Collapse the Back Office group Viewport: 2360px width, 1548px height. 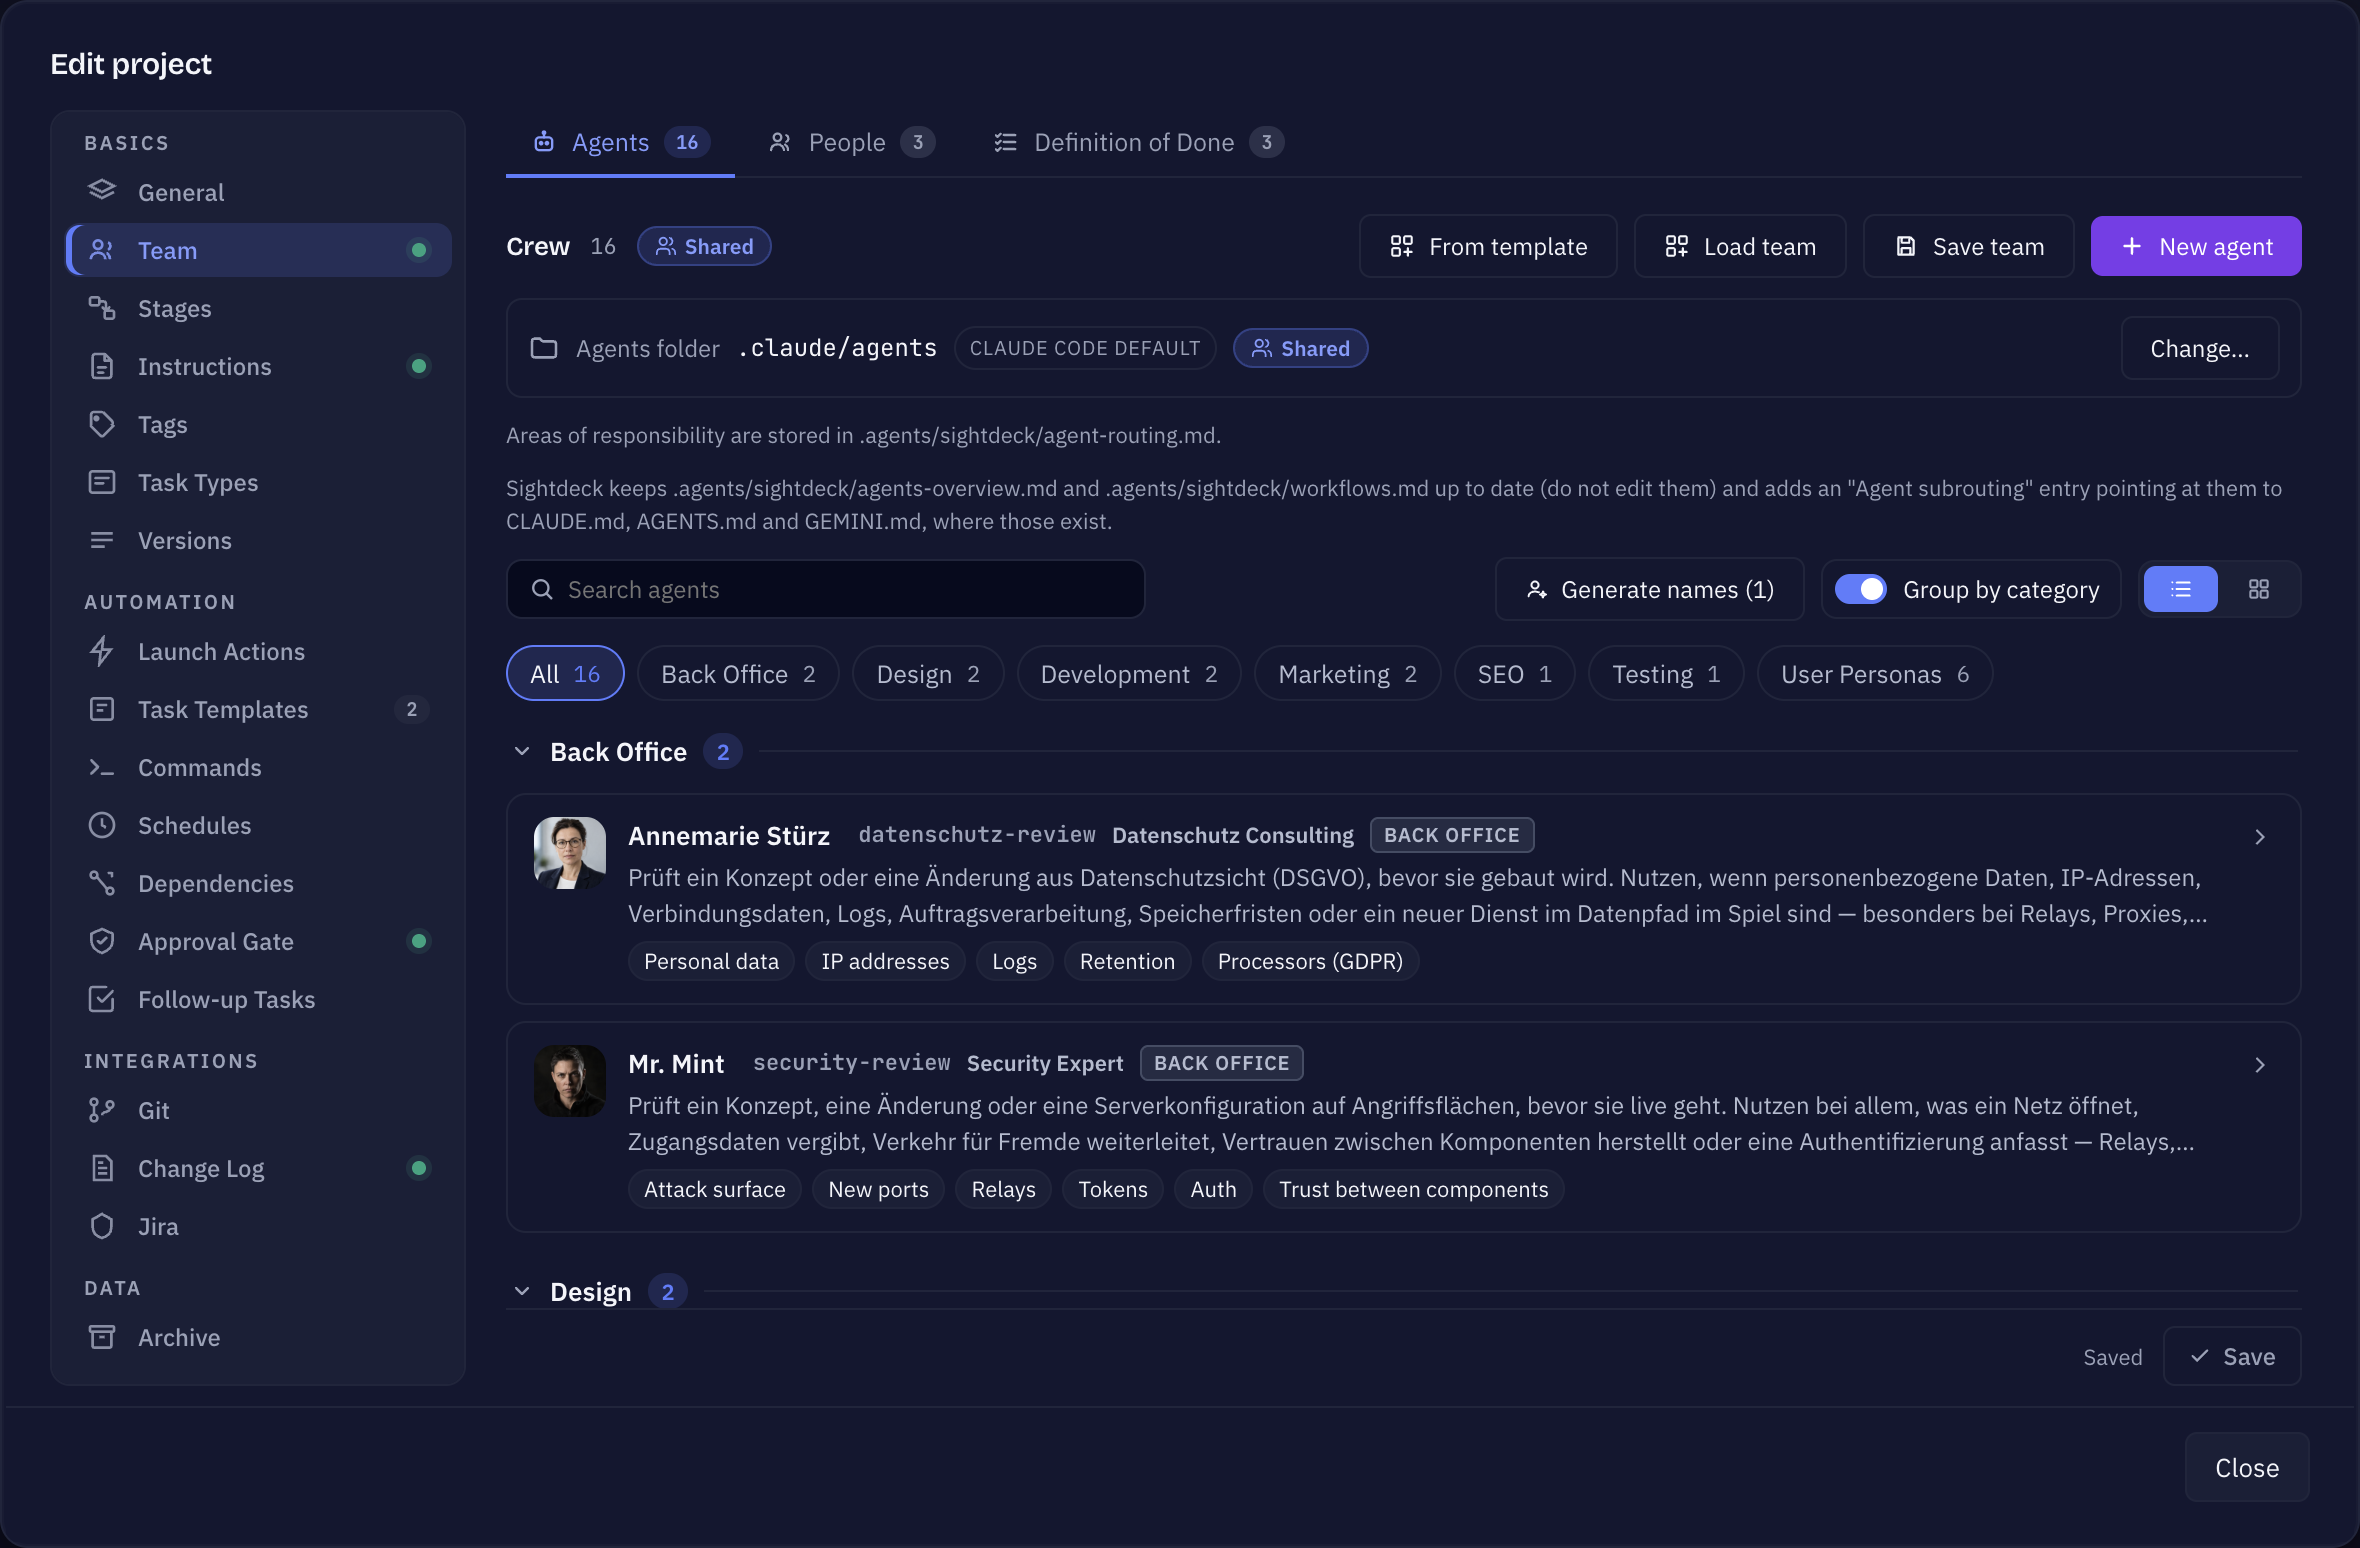point(522,751)
